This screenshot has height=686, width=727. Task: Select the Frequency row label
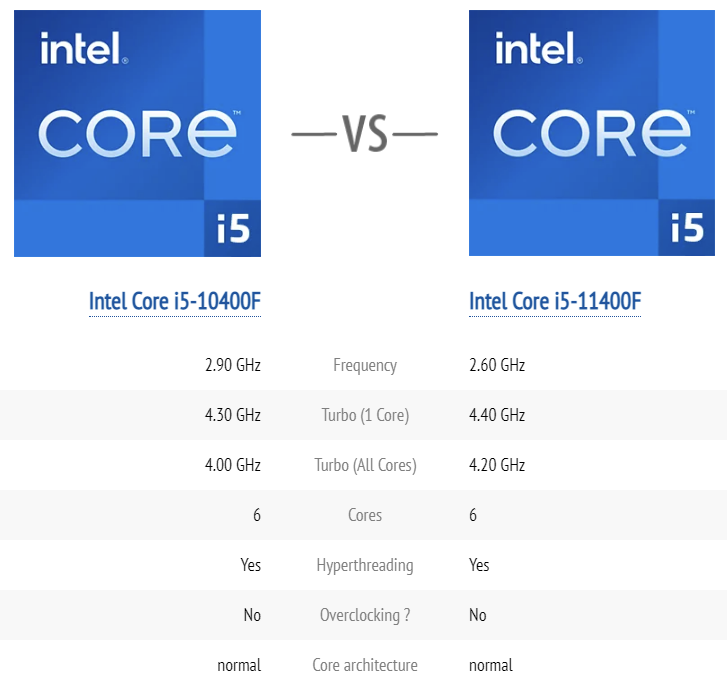click(365, 365)
